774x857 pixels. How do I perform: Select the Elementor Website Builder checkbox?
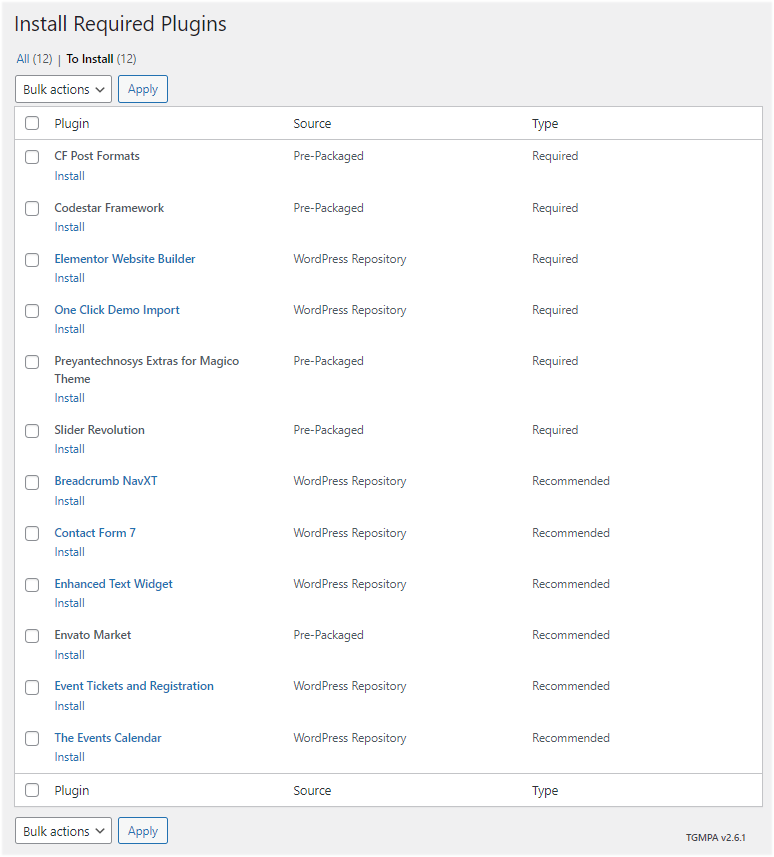point(32,260)
